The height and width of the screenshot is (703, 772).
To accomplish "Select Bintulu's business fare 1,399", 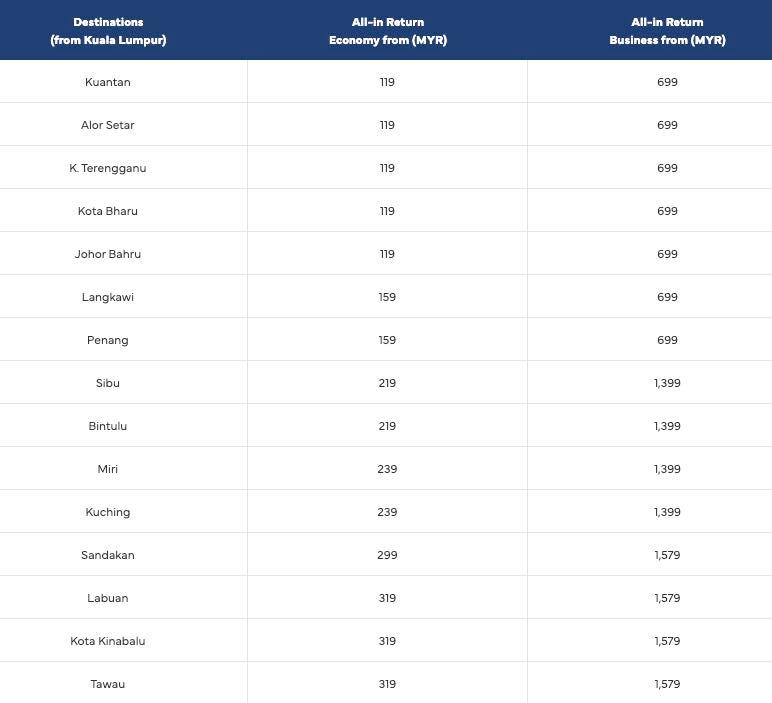I will pyautogui.click(x=667, y=426).
